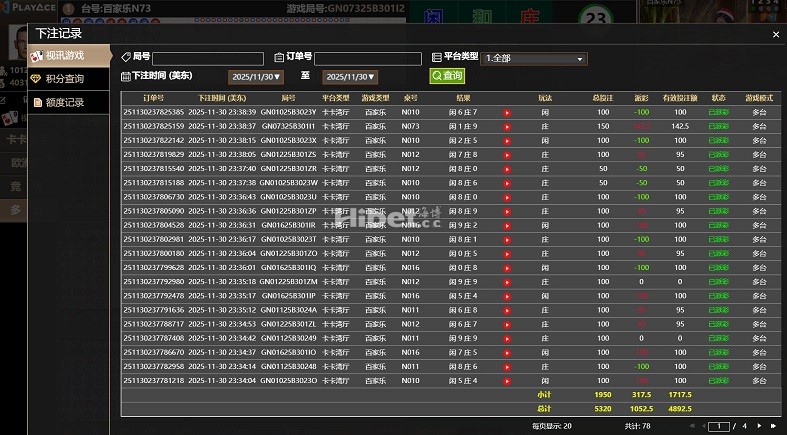Open the start date picker
787x435 pixels.
click(x=256, y=77)
